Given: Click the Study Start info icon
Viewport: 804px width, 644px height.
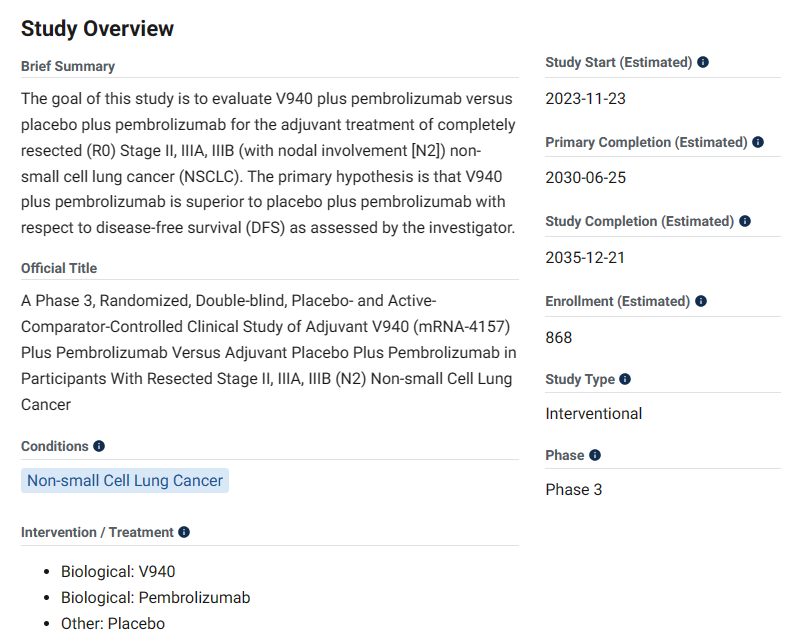Looking at the screenshot, I should pos(703,62).
